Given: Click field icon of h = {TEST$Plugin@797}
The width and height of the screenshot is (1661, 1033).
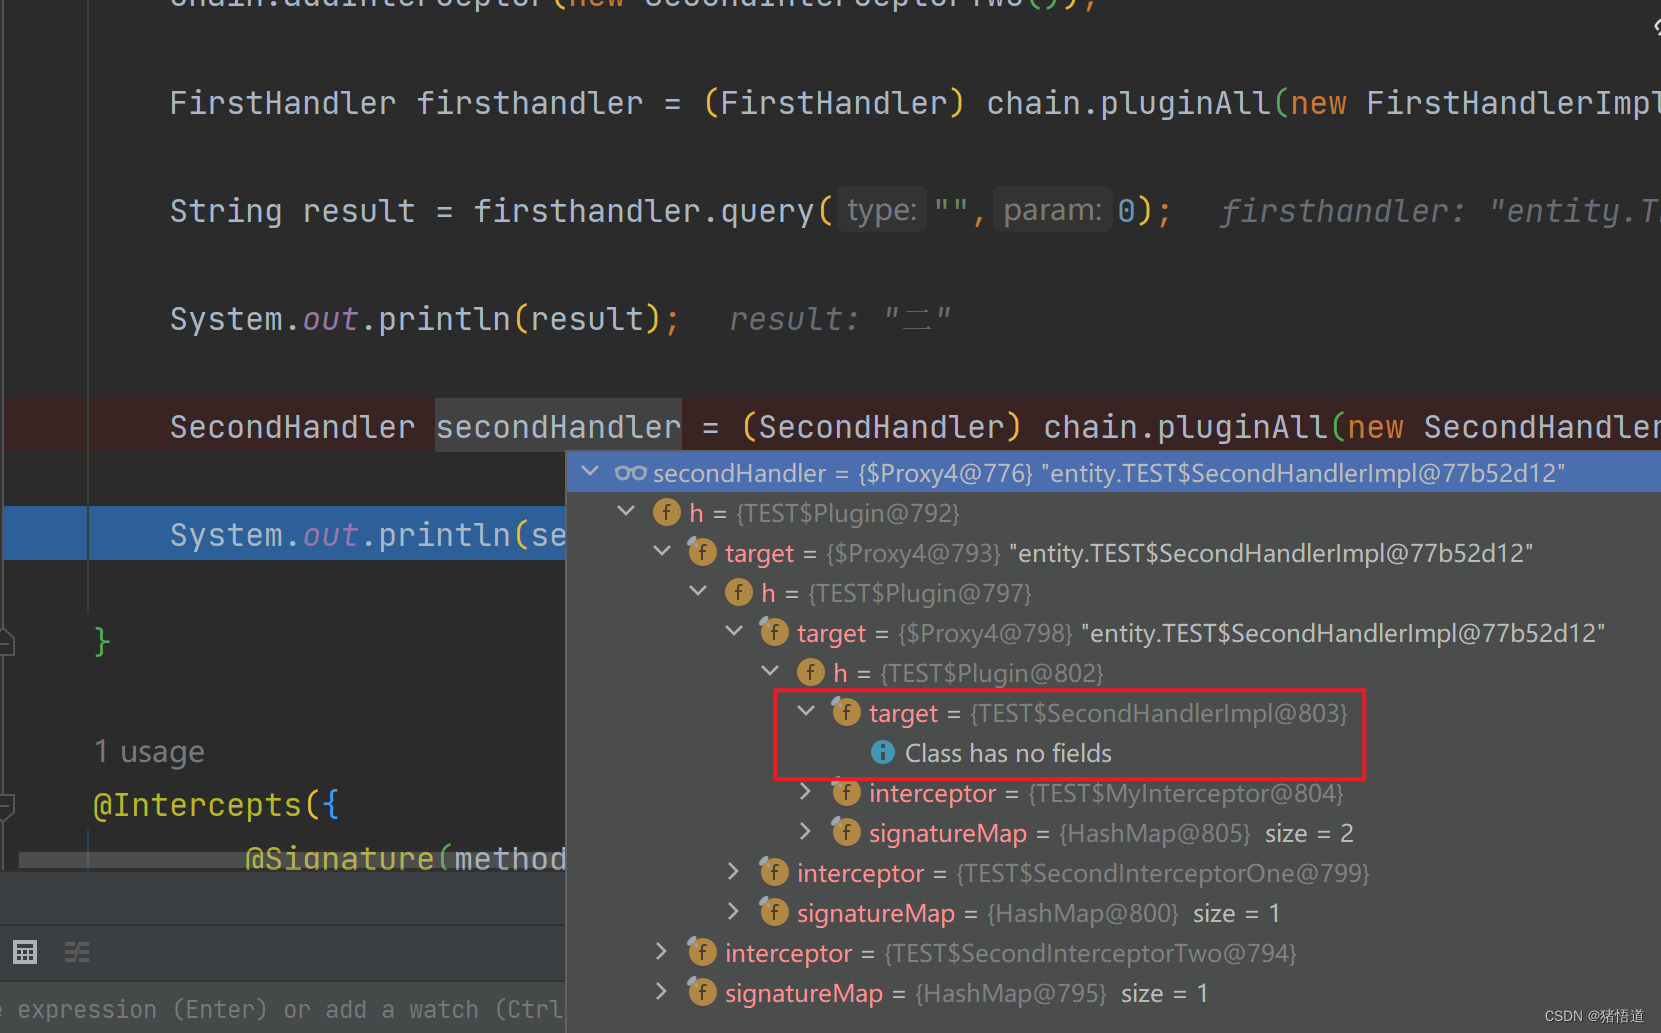Looking at the screenshot, I should tap(738, 592).
